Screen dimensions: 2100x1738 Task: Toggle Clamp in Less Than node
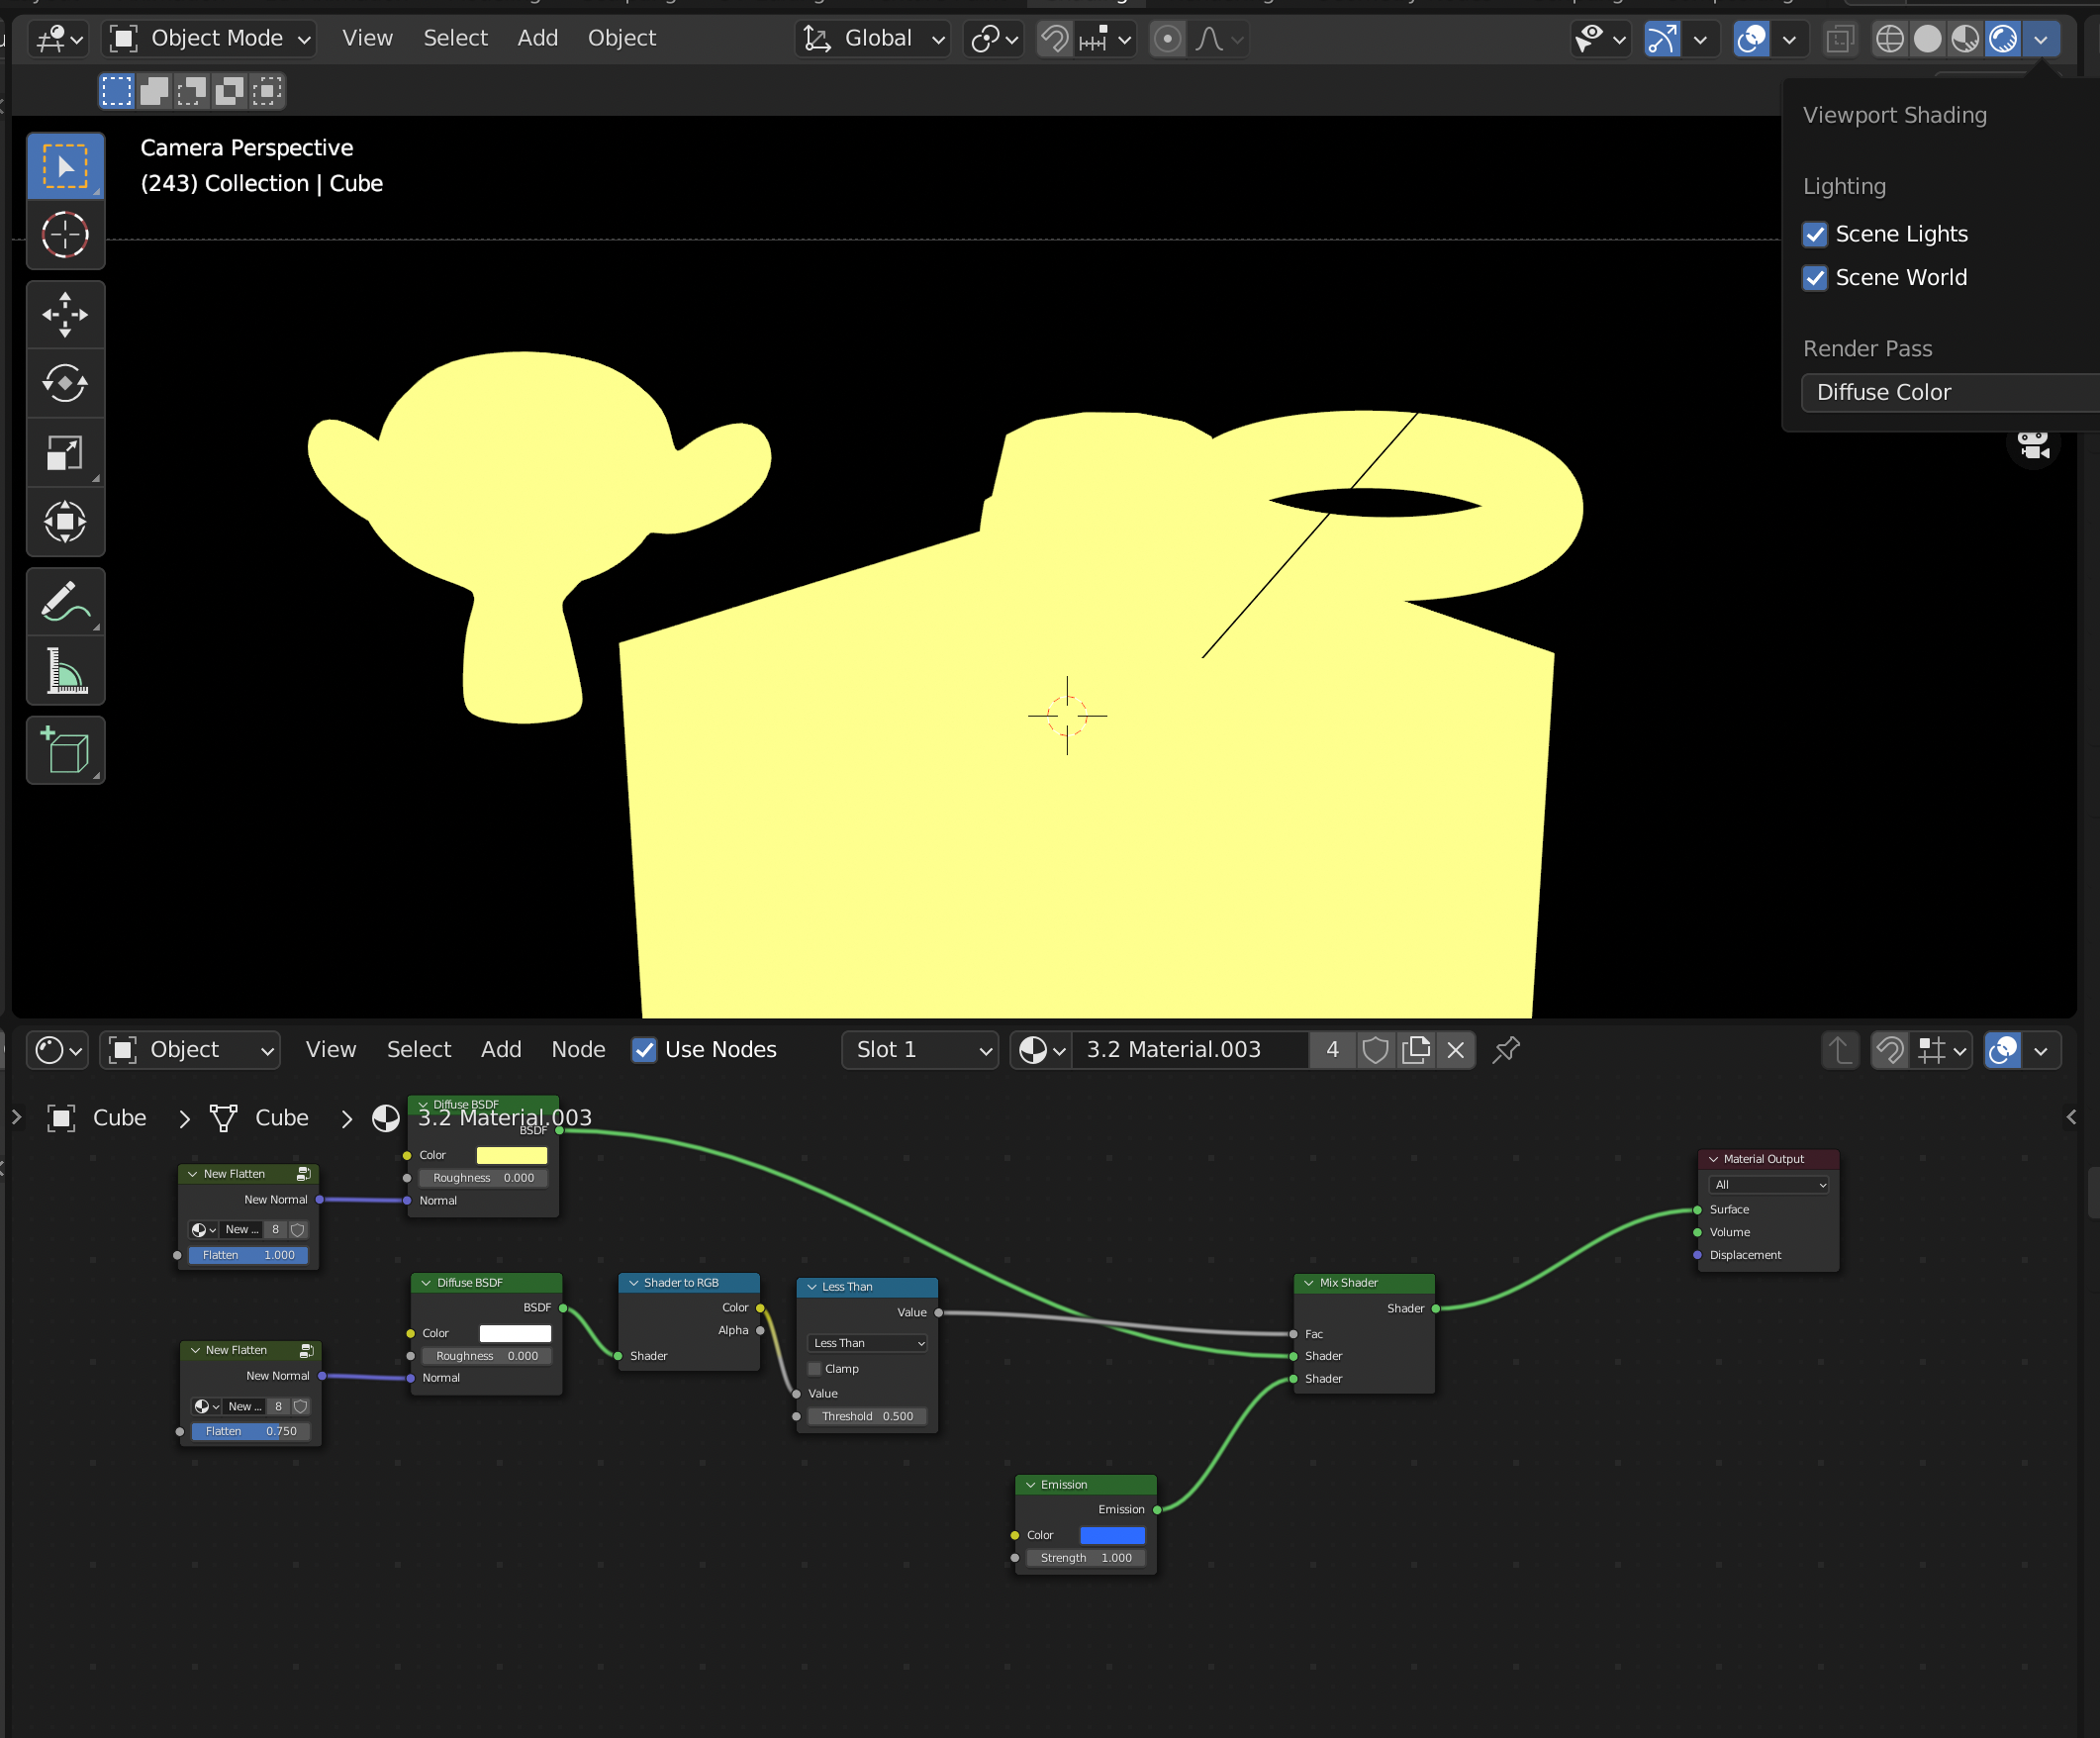tap(814, 1369)
